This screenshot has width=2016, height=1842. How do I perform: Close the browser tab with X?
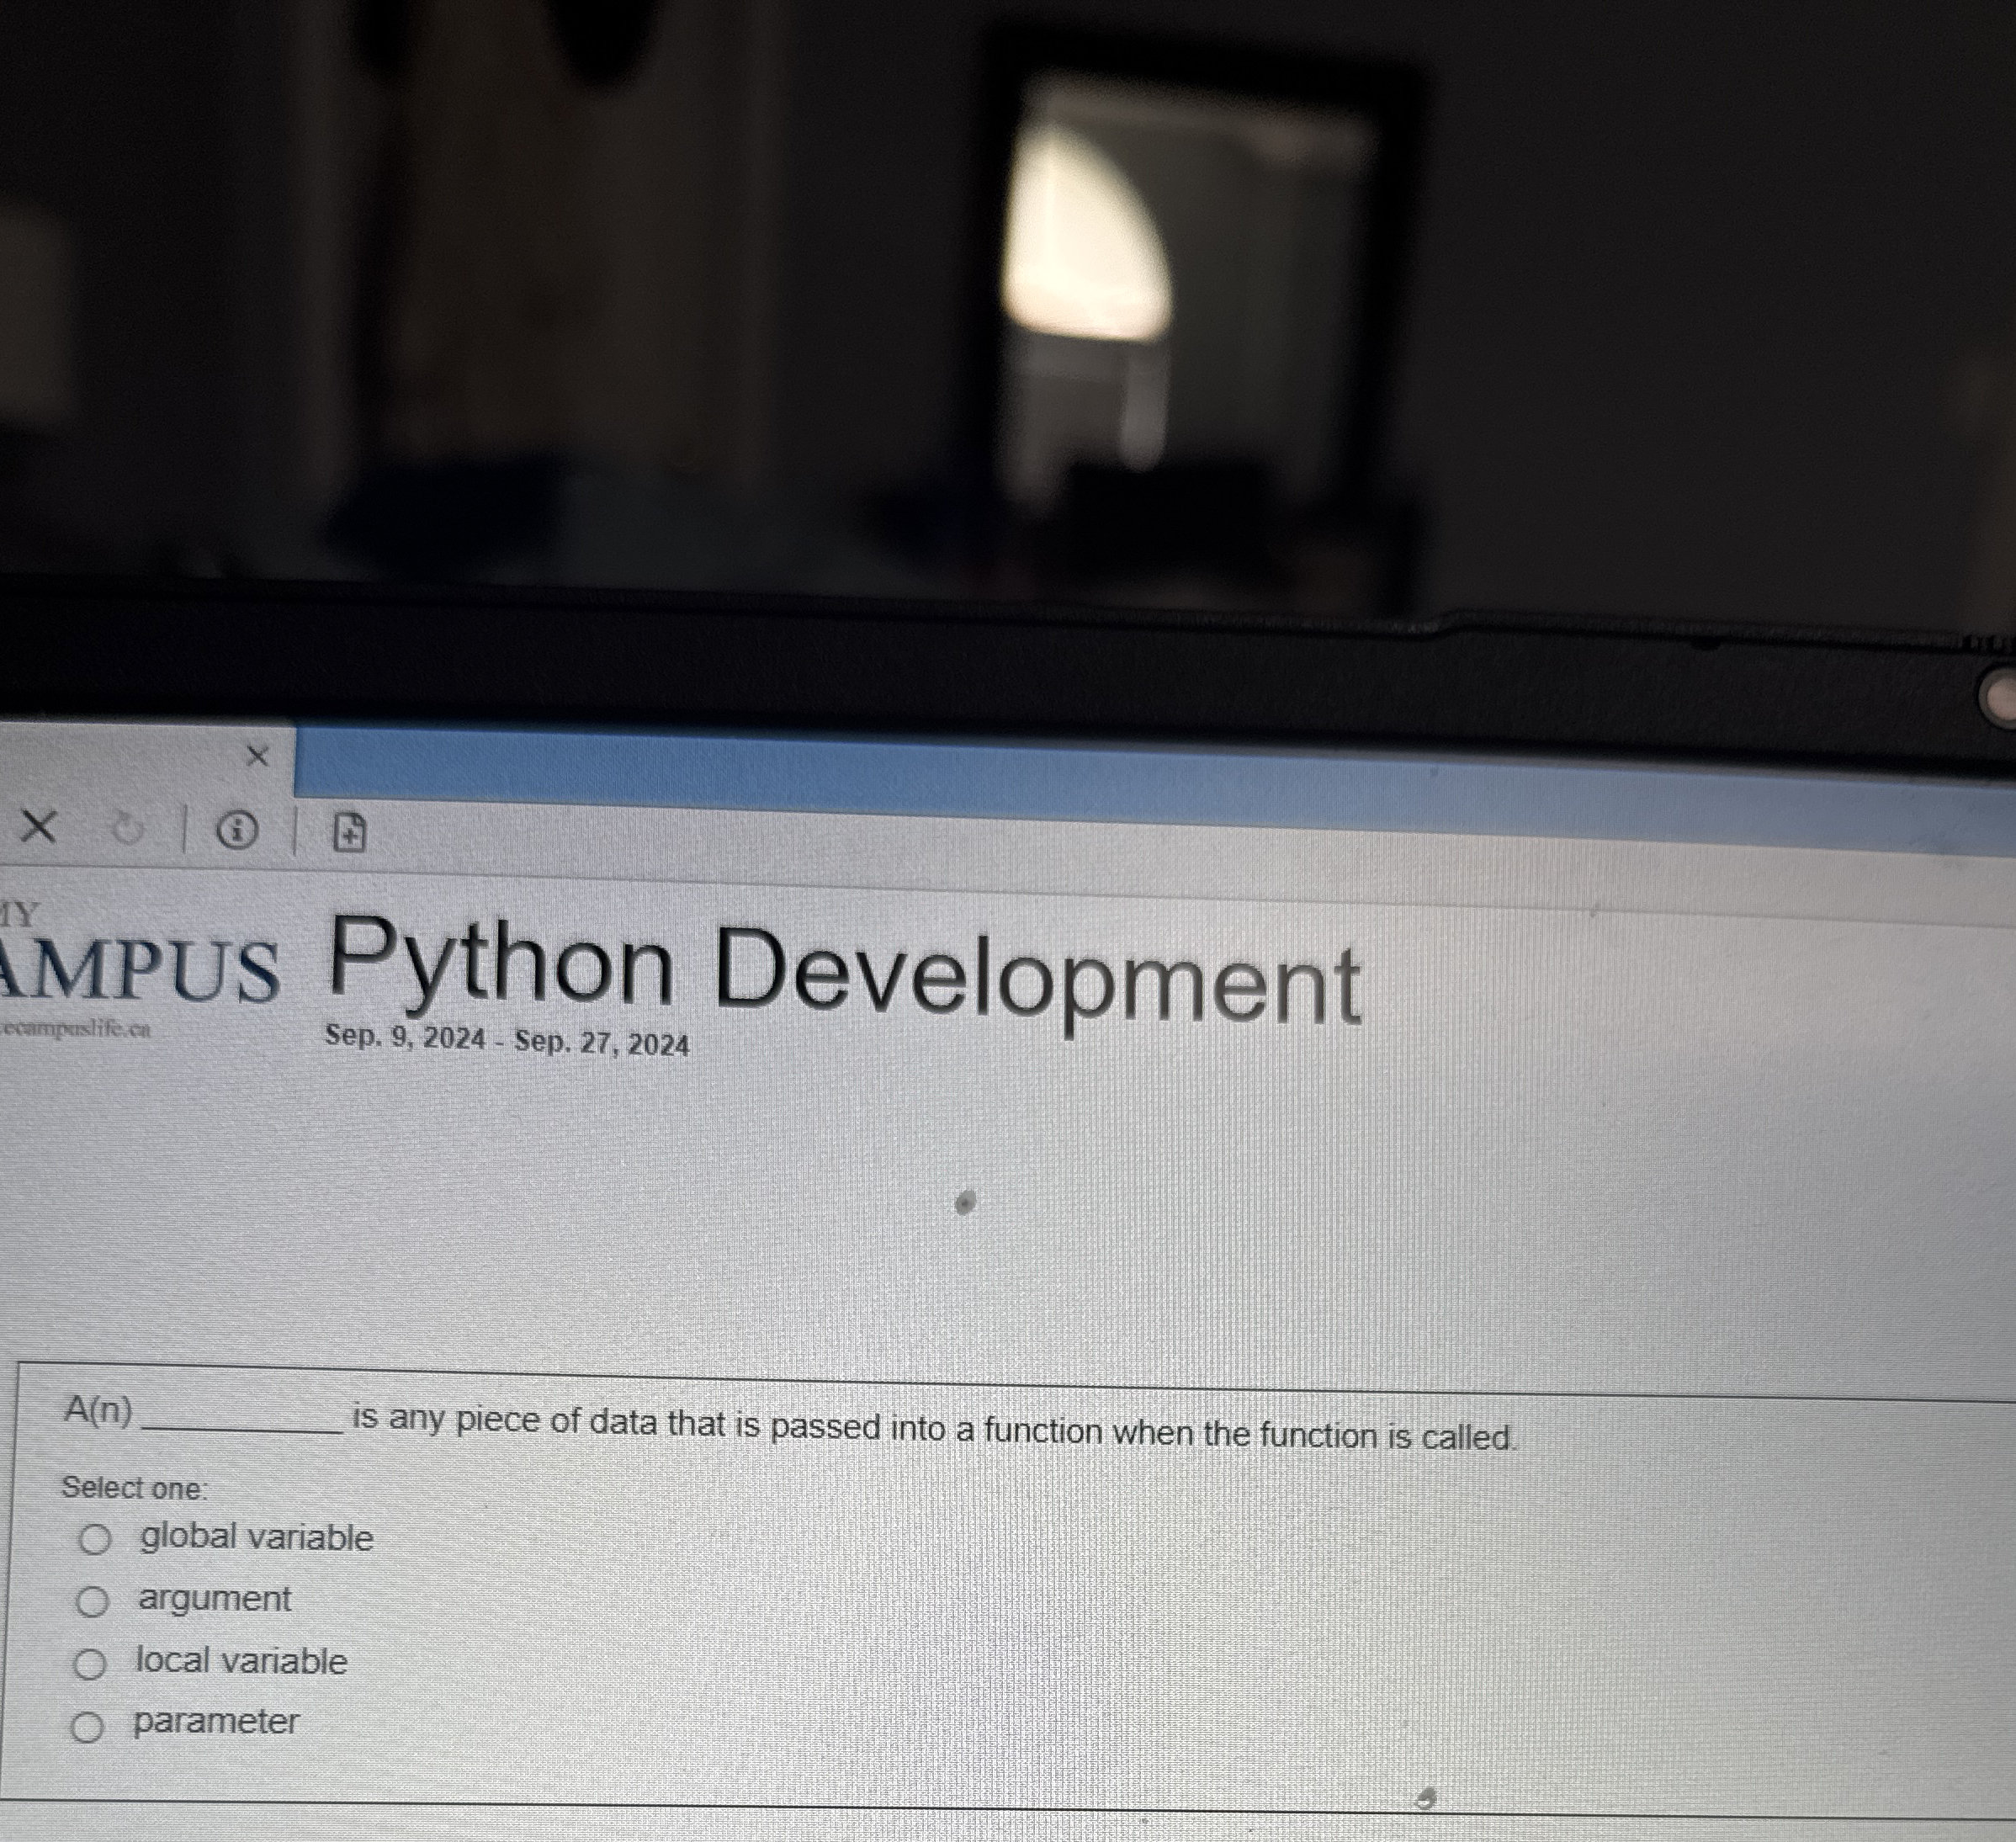tap(257, 756)
